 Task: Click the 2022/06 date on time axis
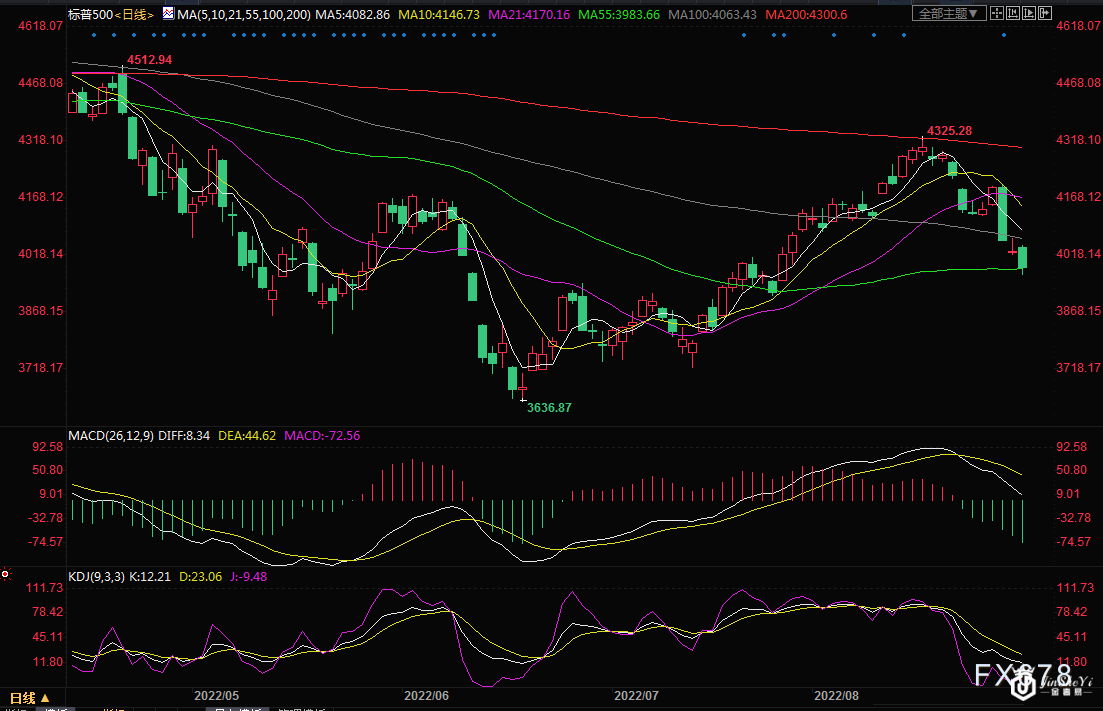pos(425,694)
